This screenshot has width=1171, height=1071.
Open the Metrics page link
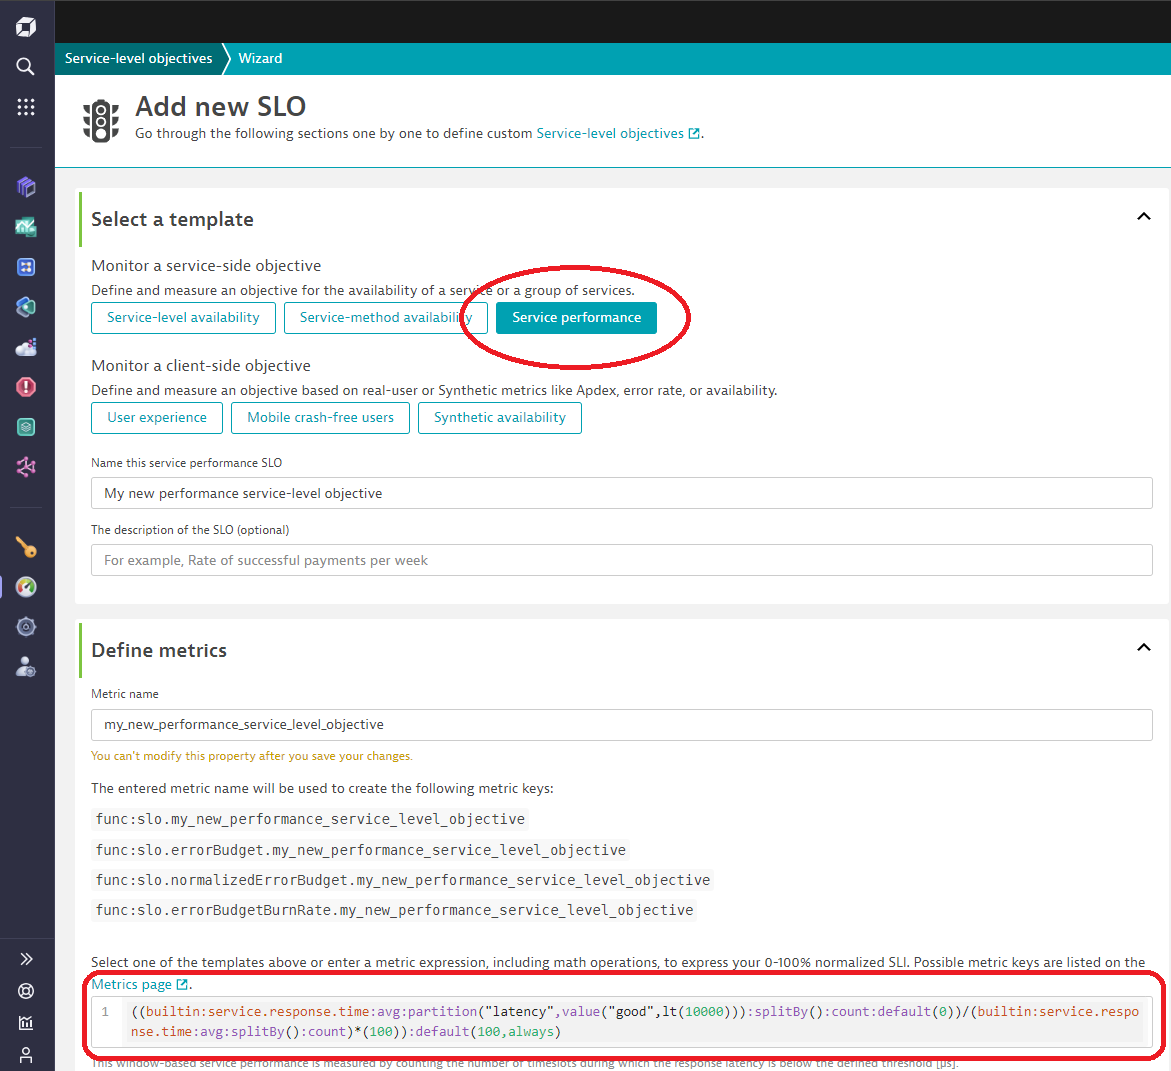click(132, 983)
